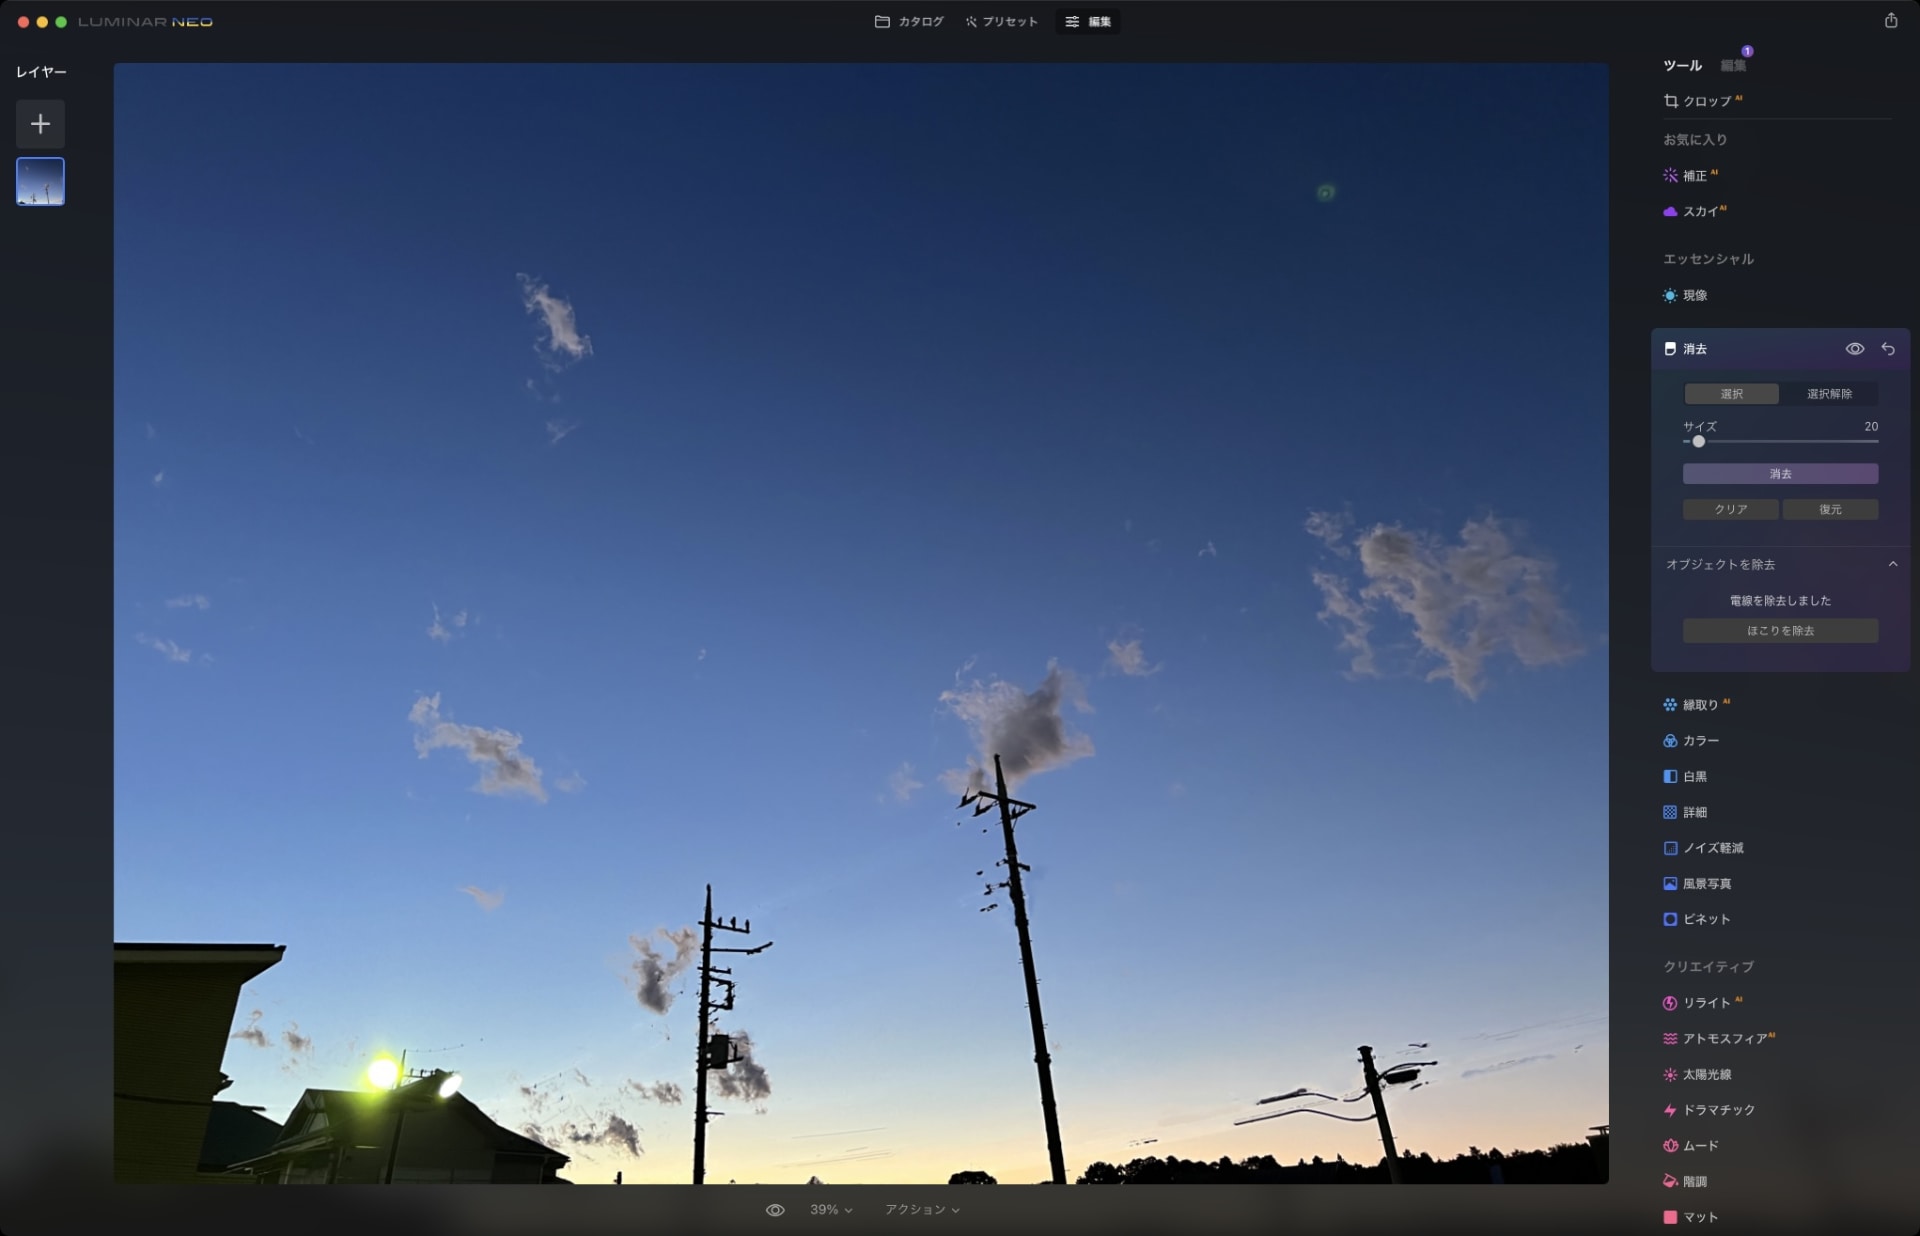This screenshot has width=1920, height=1236.
Task: Open the ビネット vignette tool
Action: click(x=1705, y=919)
